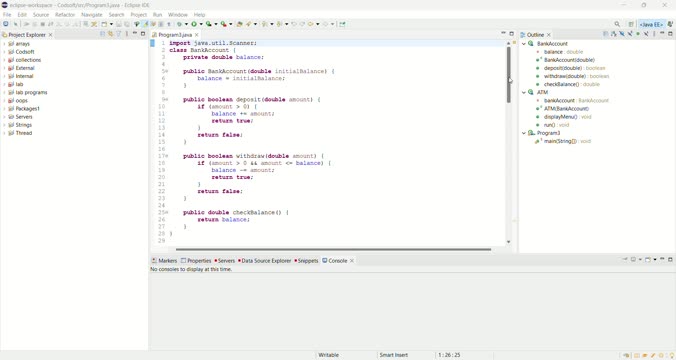Toggle Sort in Outline toolbar
Viewport: 676px width, 360px height.
613,34
